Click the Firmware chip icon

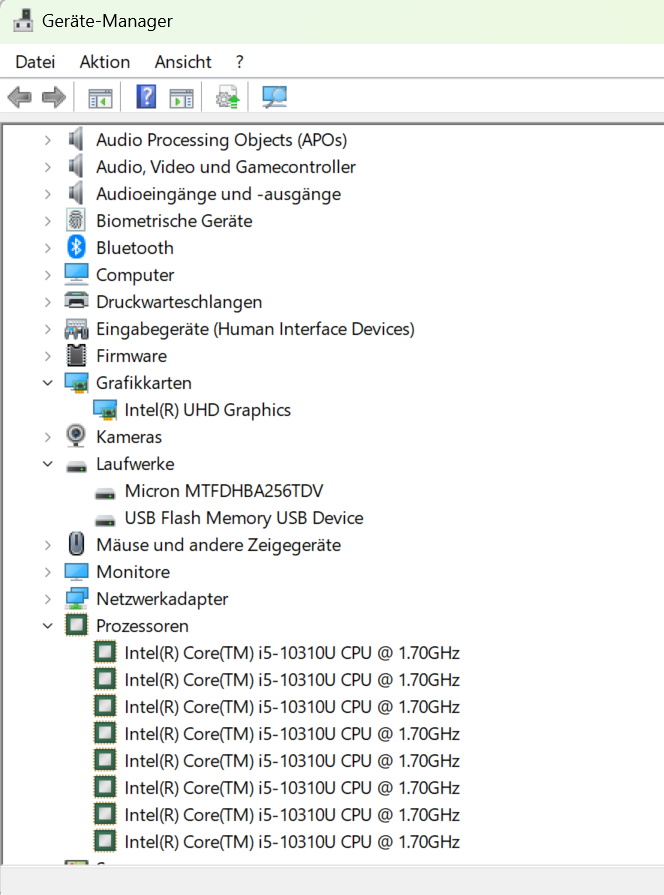(76, 355)
